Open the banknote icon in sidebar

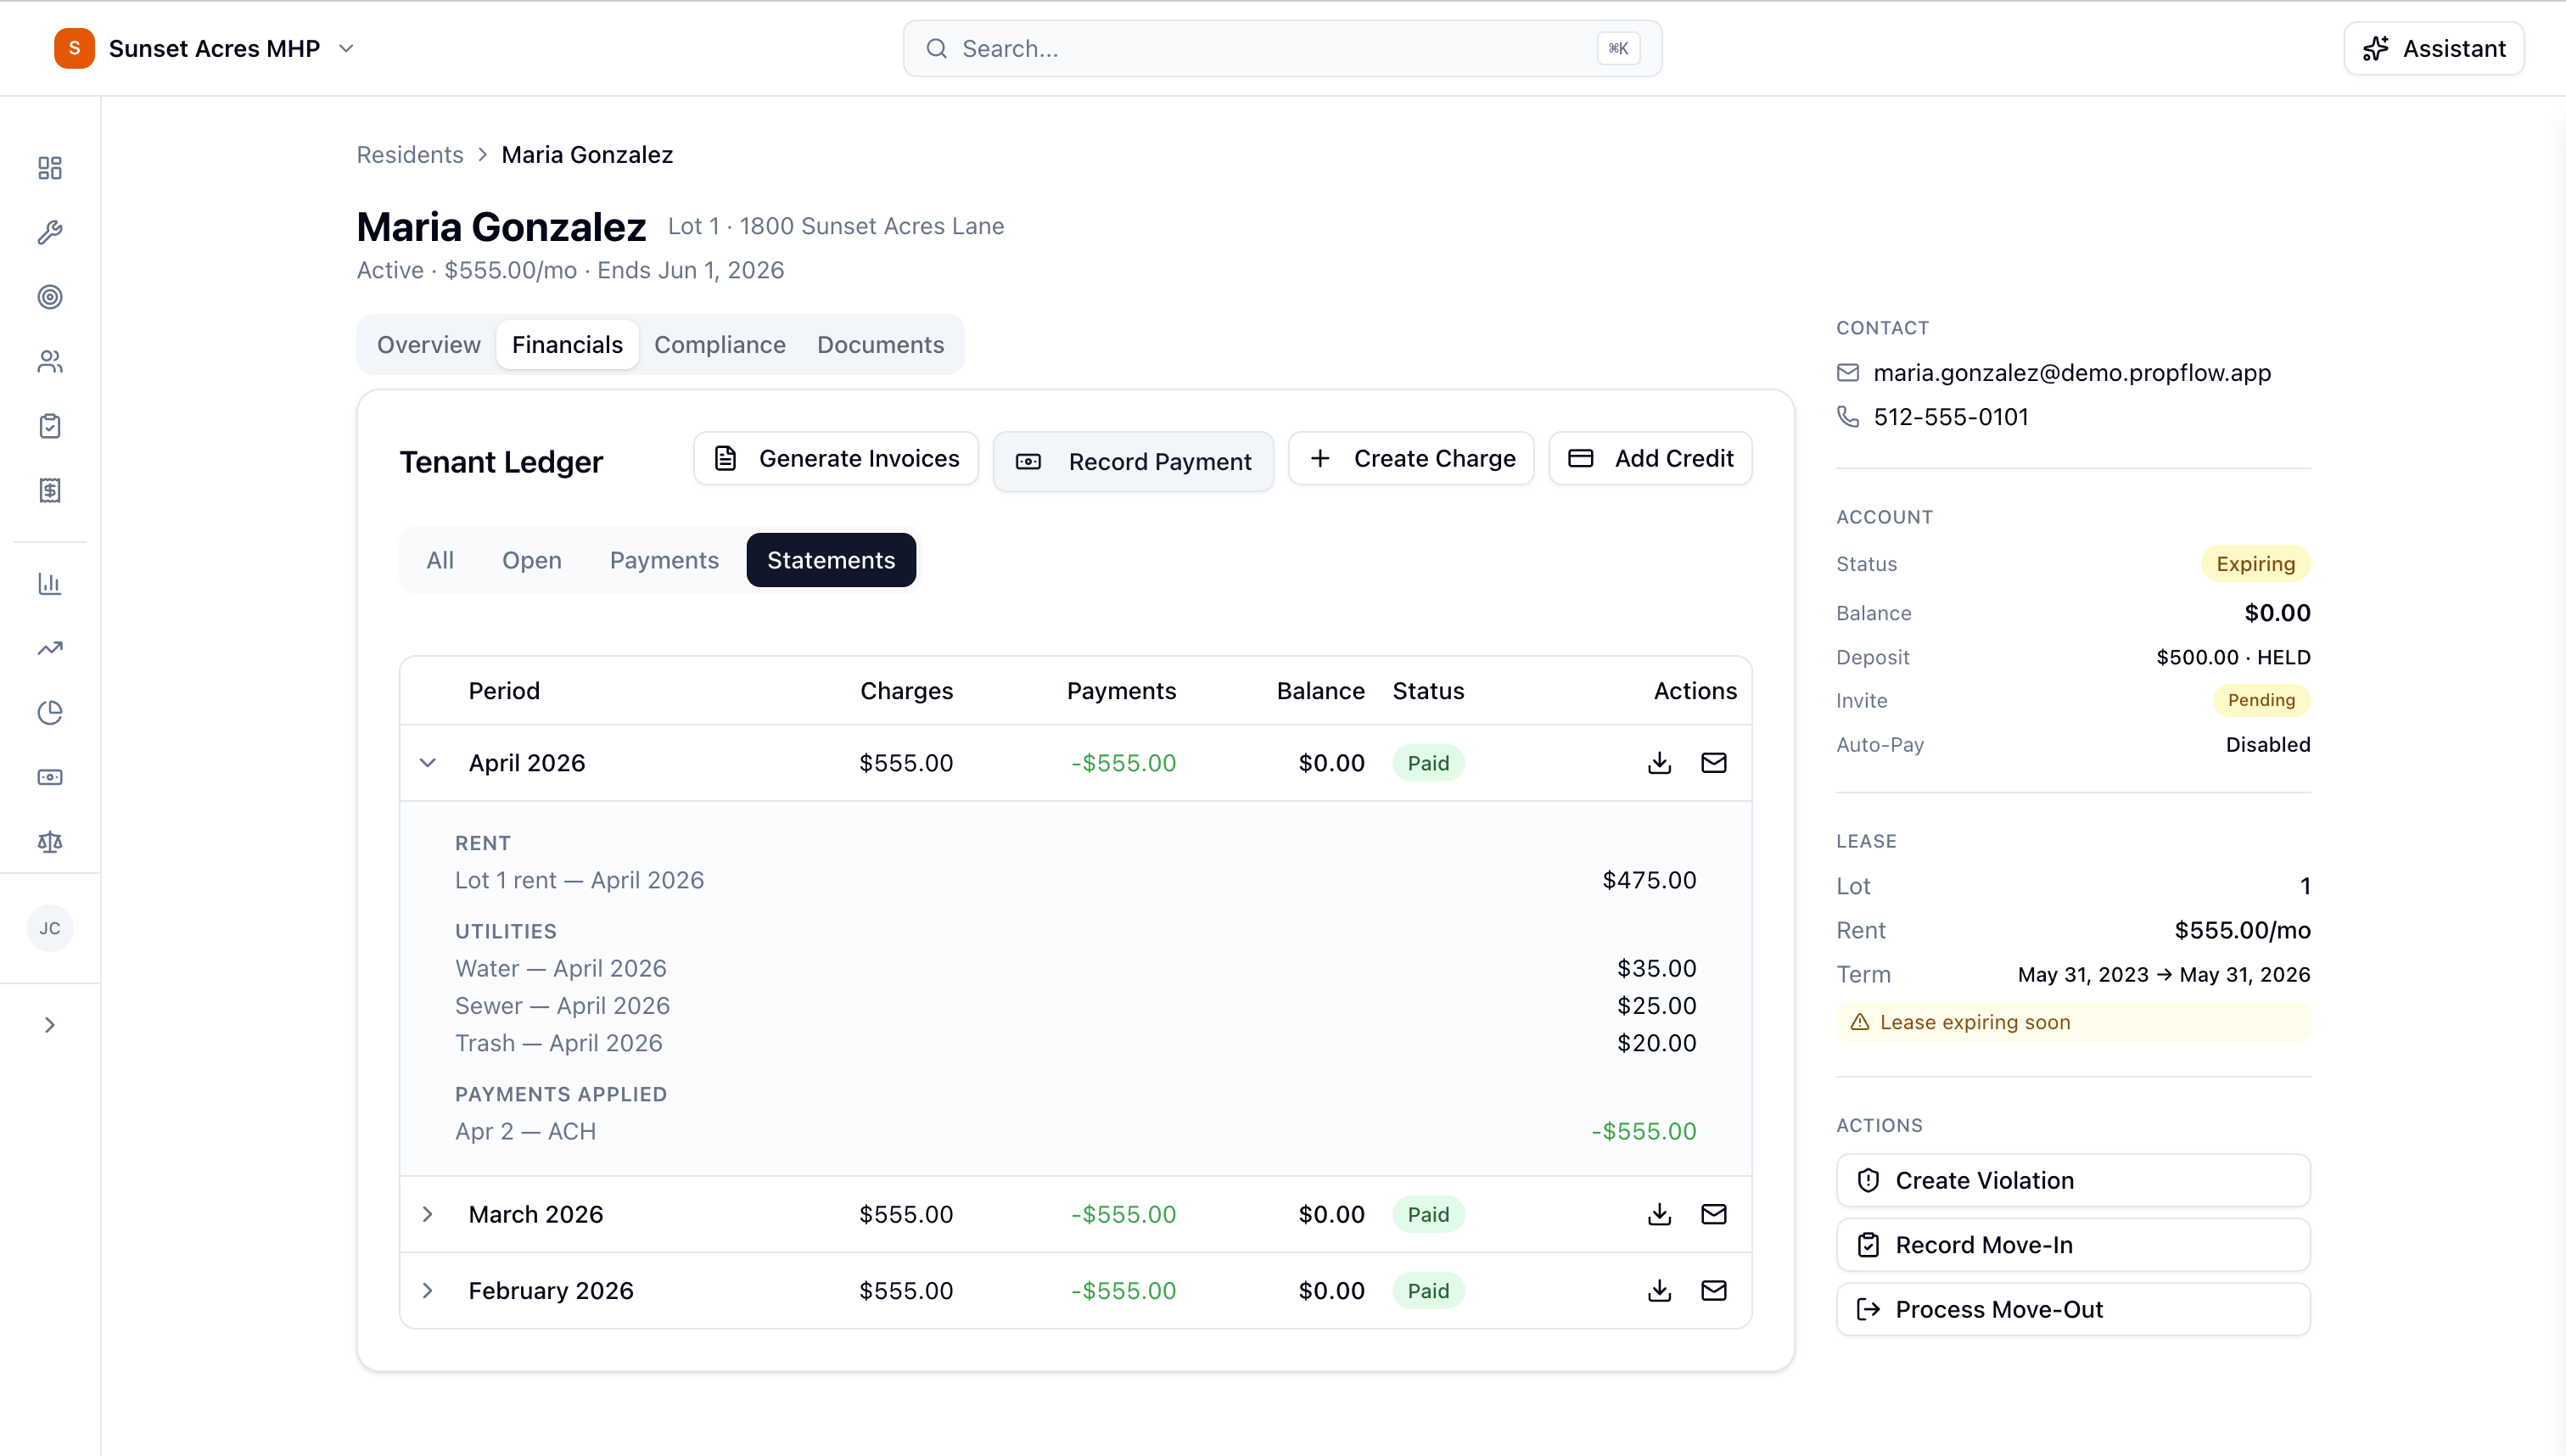50,777
